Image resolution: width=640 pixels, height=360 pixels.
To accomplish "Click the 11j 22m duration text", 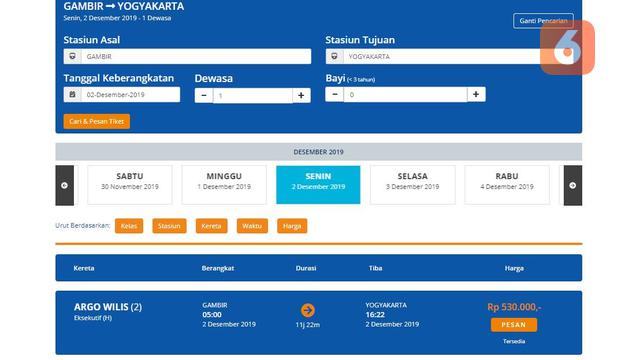I will point(308,325).
